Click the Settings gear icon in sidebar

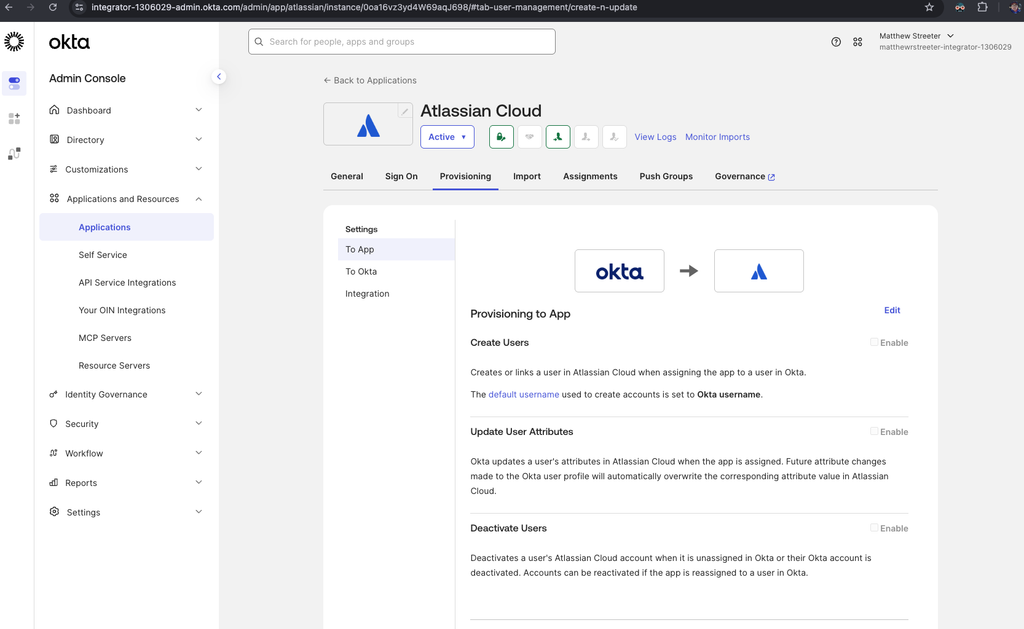[x=54, y=511]
